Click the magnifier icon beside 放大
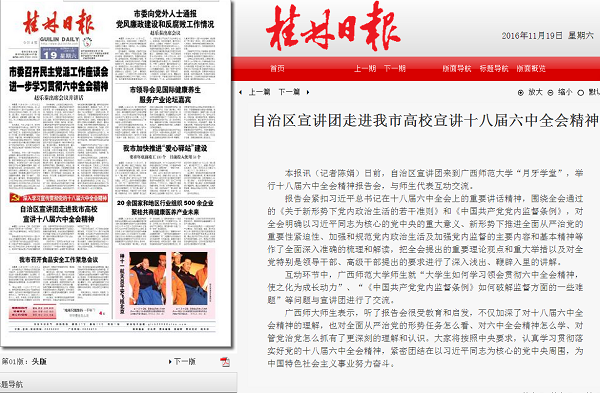Viewport: 600px width, 393px height. (520, 93)
